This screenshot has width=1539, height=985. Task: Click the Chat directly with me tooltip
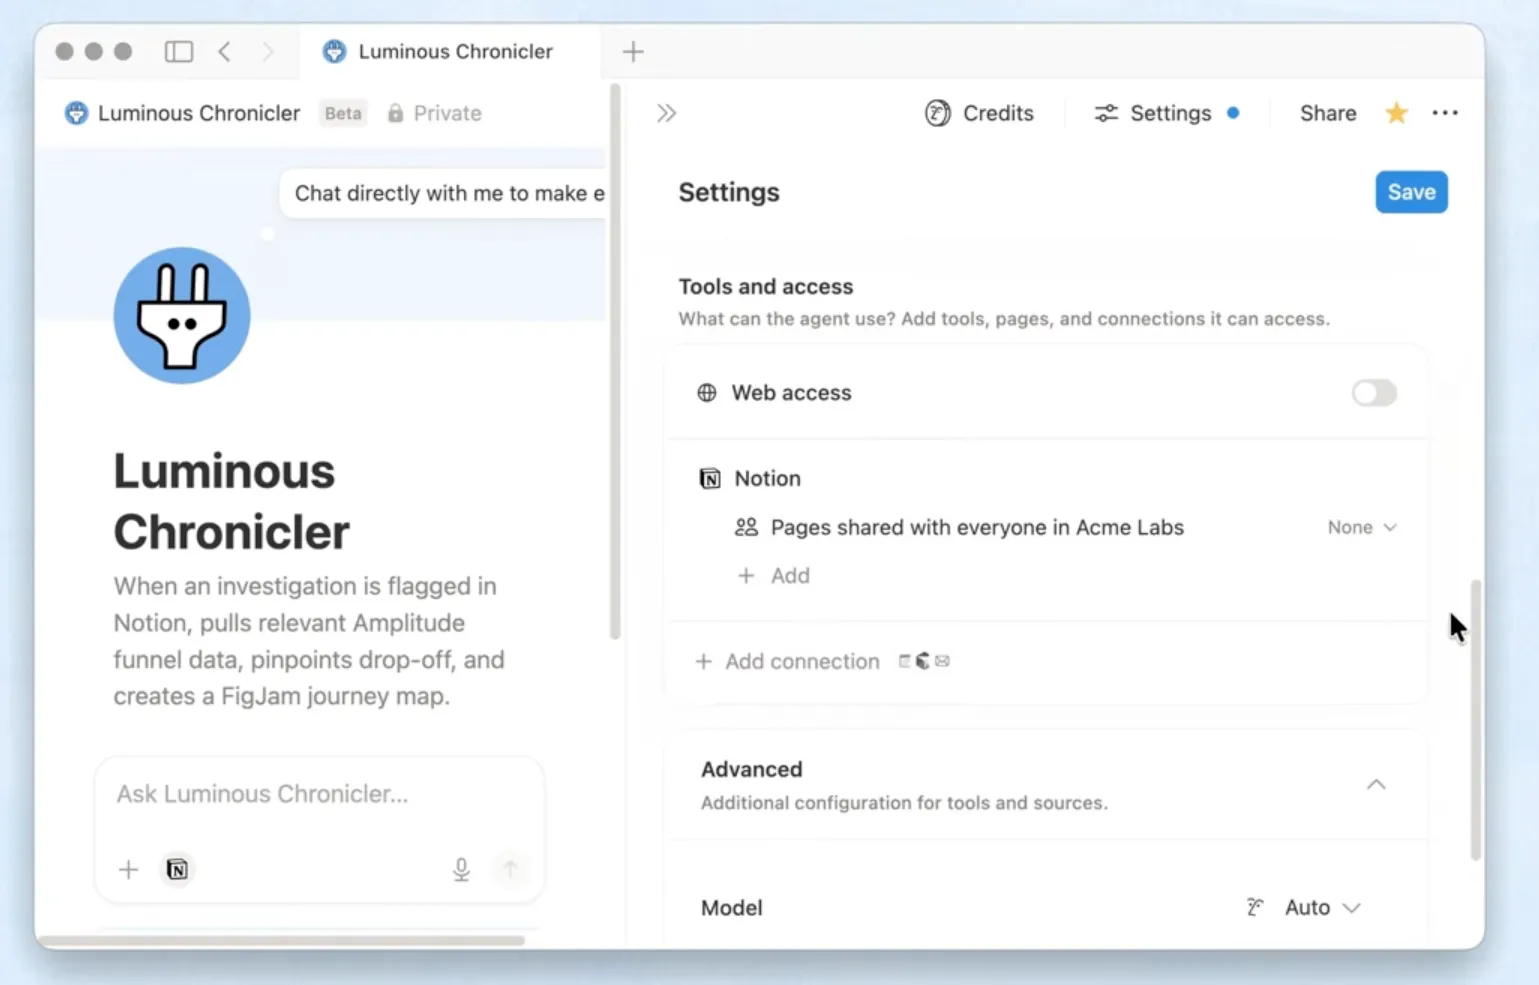pyautogui.click(x=445, y=193)
